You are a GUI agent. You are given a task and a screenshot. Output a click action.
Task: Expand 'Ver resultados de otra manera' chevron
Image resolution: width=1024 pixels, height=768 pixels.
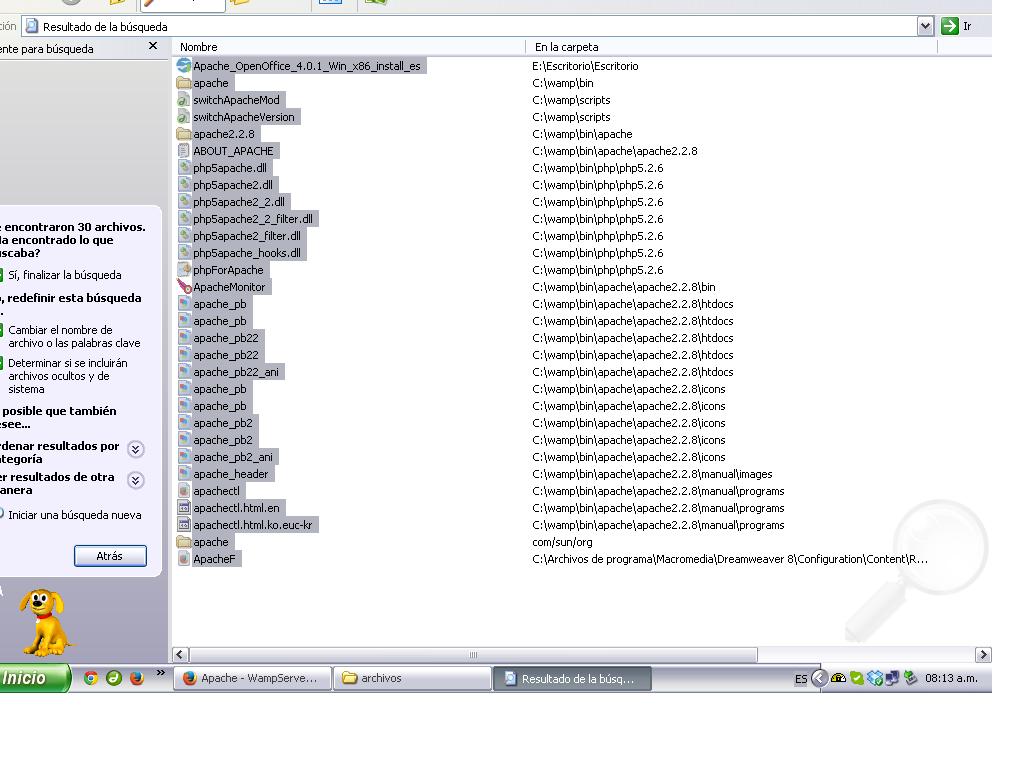click(x=135, y=481)
